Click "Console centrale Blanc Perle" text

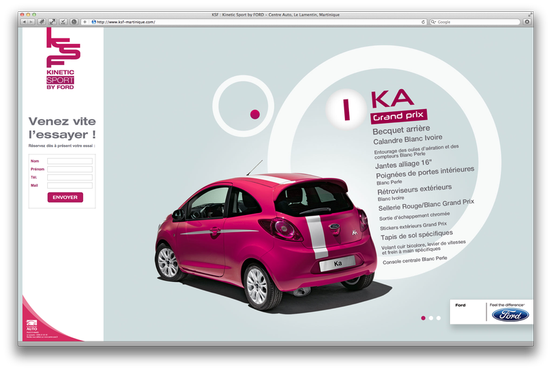[x=415, y=260]
